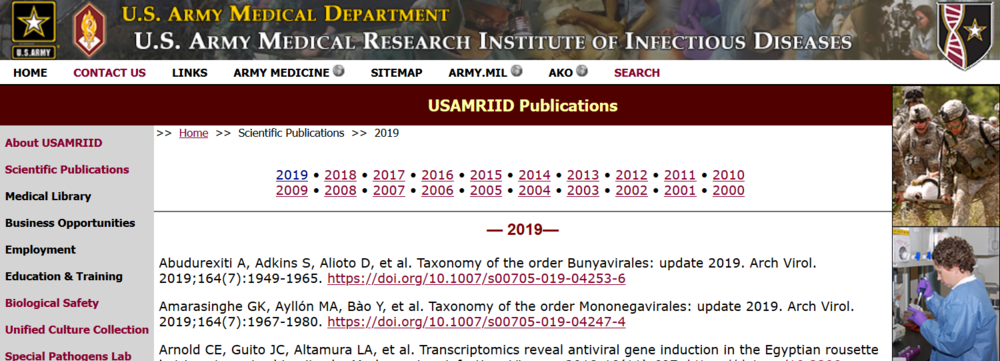Click the Army Medical Department crest emblem
Image resolution: width=1000 pixels, height=361 pixels.
(89, 29)
